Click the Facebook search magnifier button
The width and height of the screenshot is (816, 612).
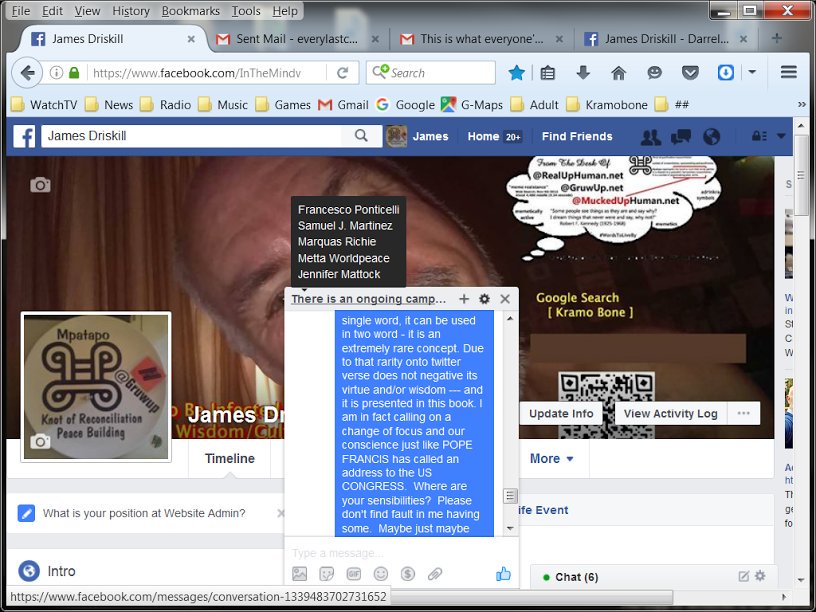361,136
